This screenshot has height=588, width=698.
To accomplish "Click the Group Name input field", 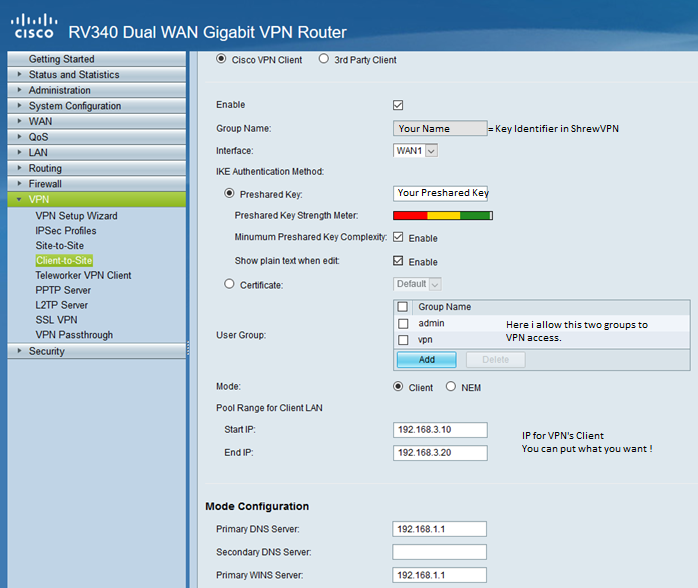I will [440, 128].
